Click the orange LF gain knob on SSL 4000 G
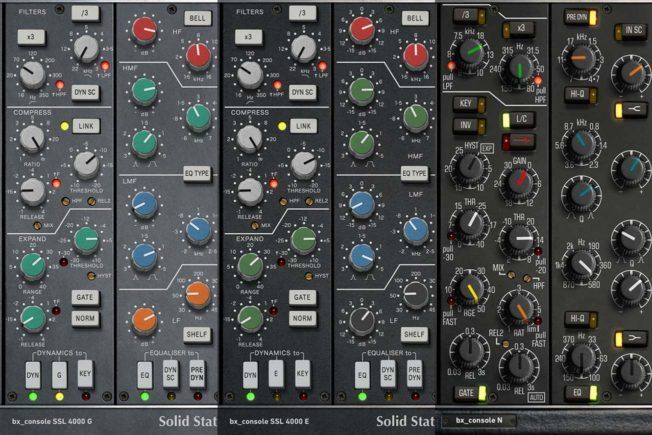This screenshot has width=652, height=435. (x=144, y=321)
